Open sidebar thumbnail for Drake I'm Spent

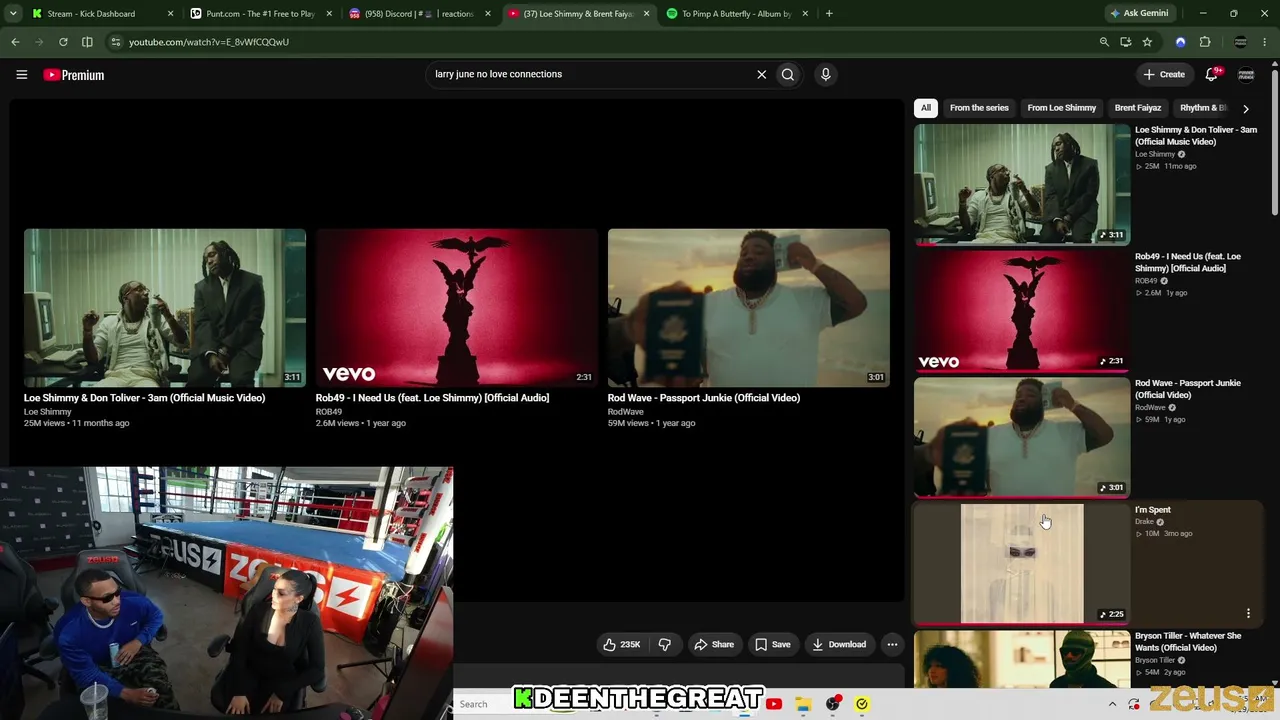point(1022,564)
